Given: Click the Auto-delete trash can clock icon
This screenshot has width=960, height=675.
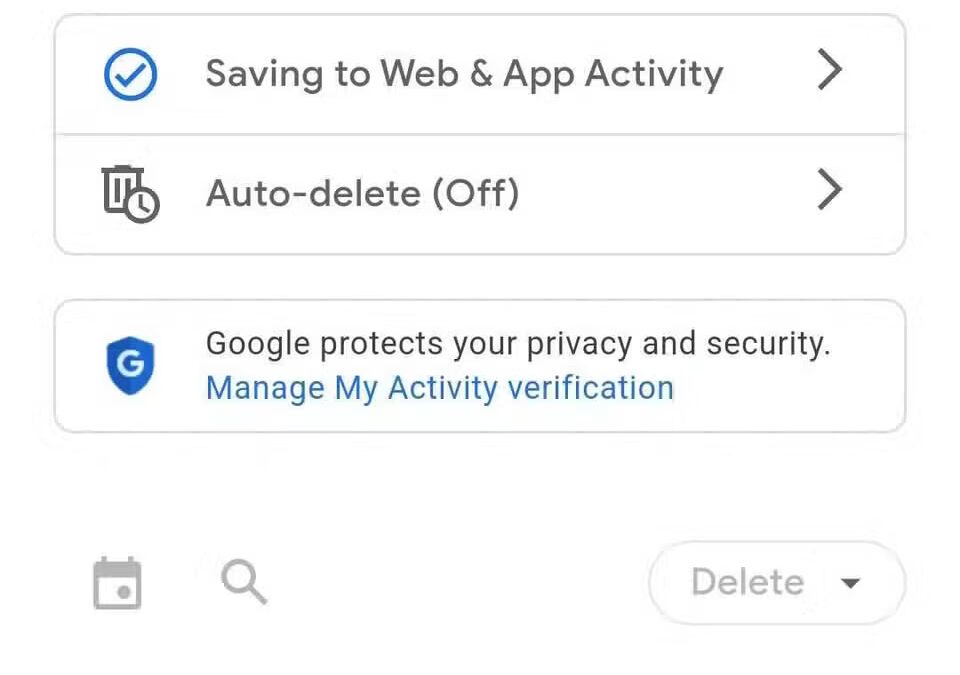Looking at the screenshot, I should [x=130, y=193].
